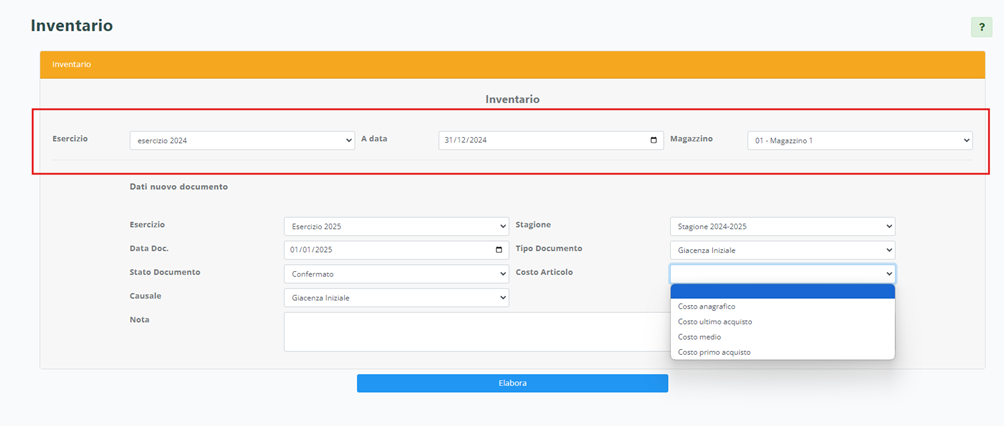The image size is (1004, 426).
Task: Collapse the Costo Articolo dropdown
Action: [x=782, y=273]
